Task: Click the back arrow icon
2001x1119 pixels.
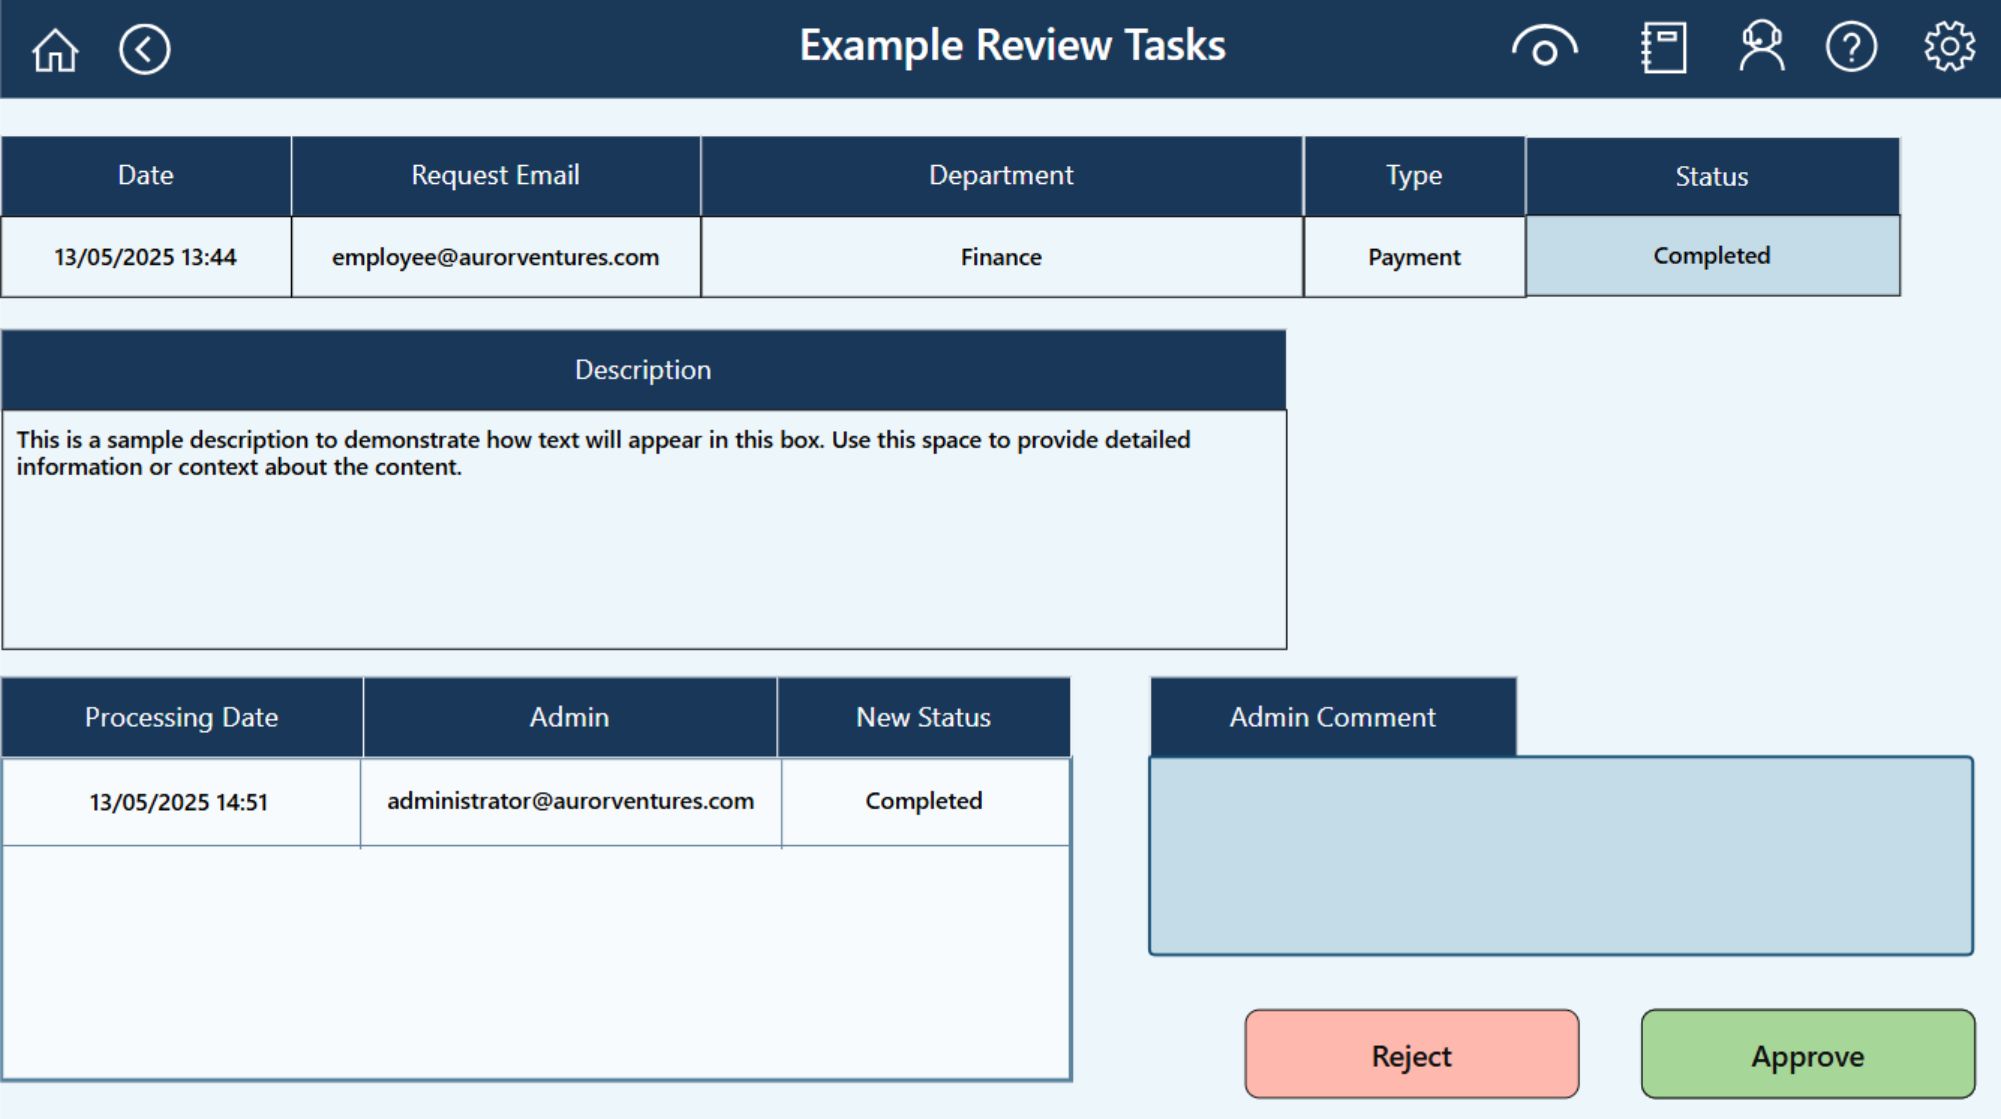Action: pyautogui.click(x=145, y=49)
